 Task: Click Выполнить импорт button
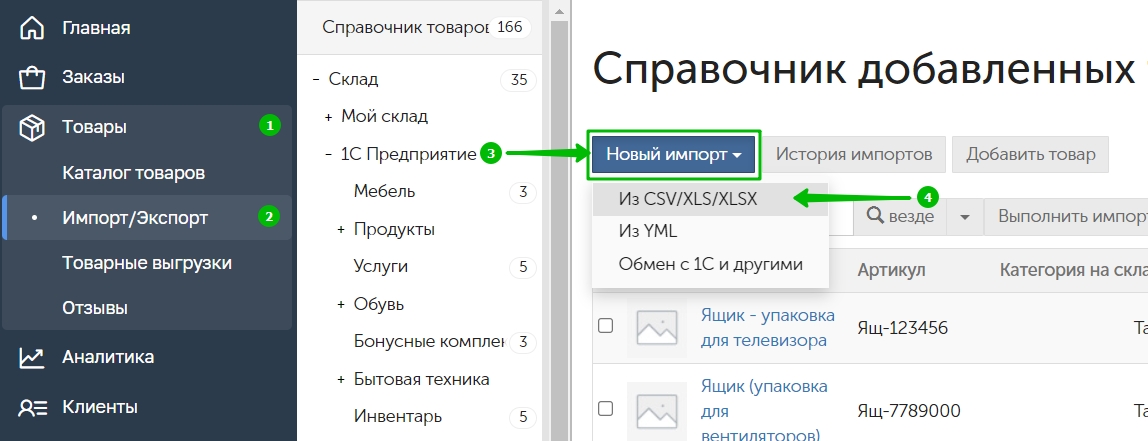(1066, 217)
